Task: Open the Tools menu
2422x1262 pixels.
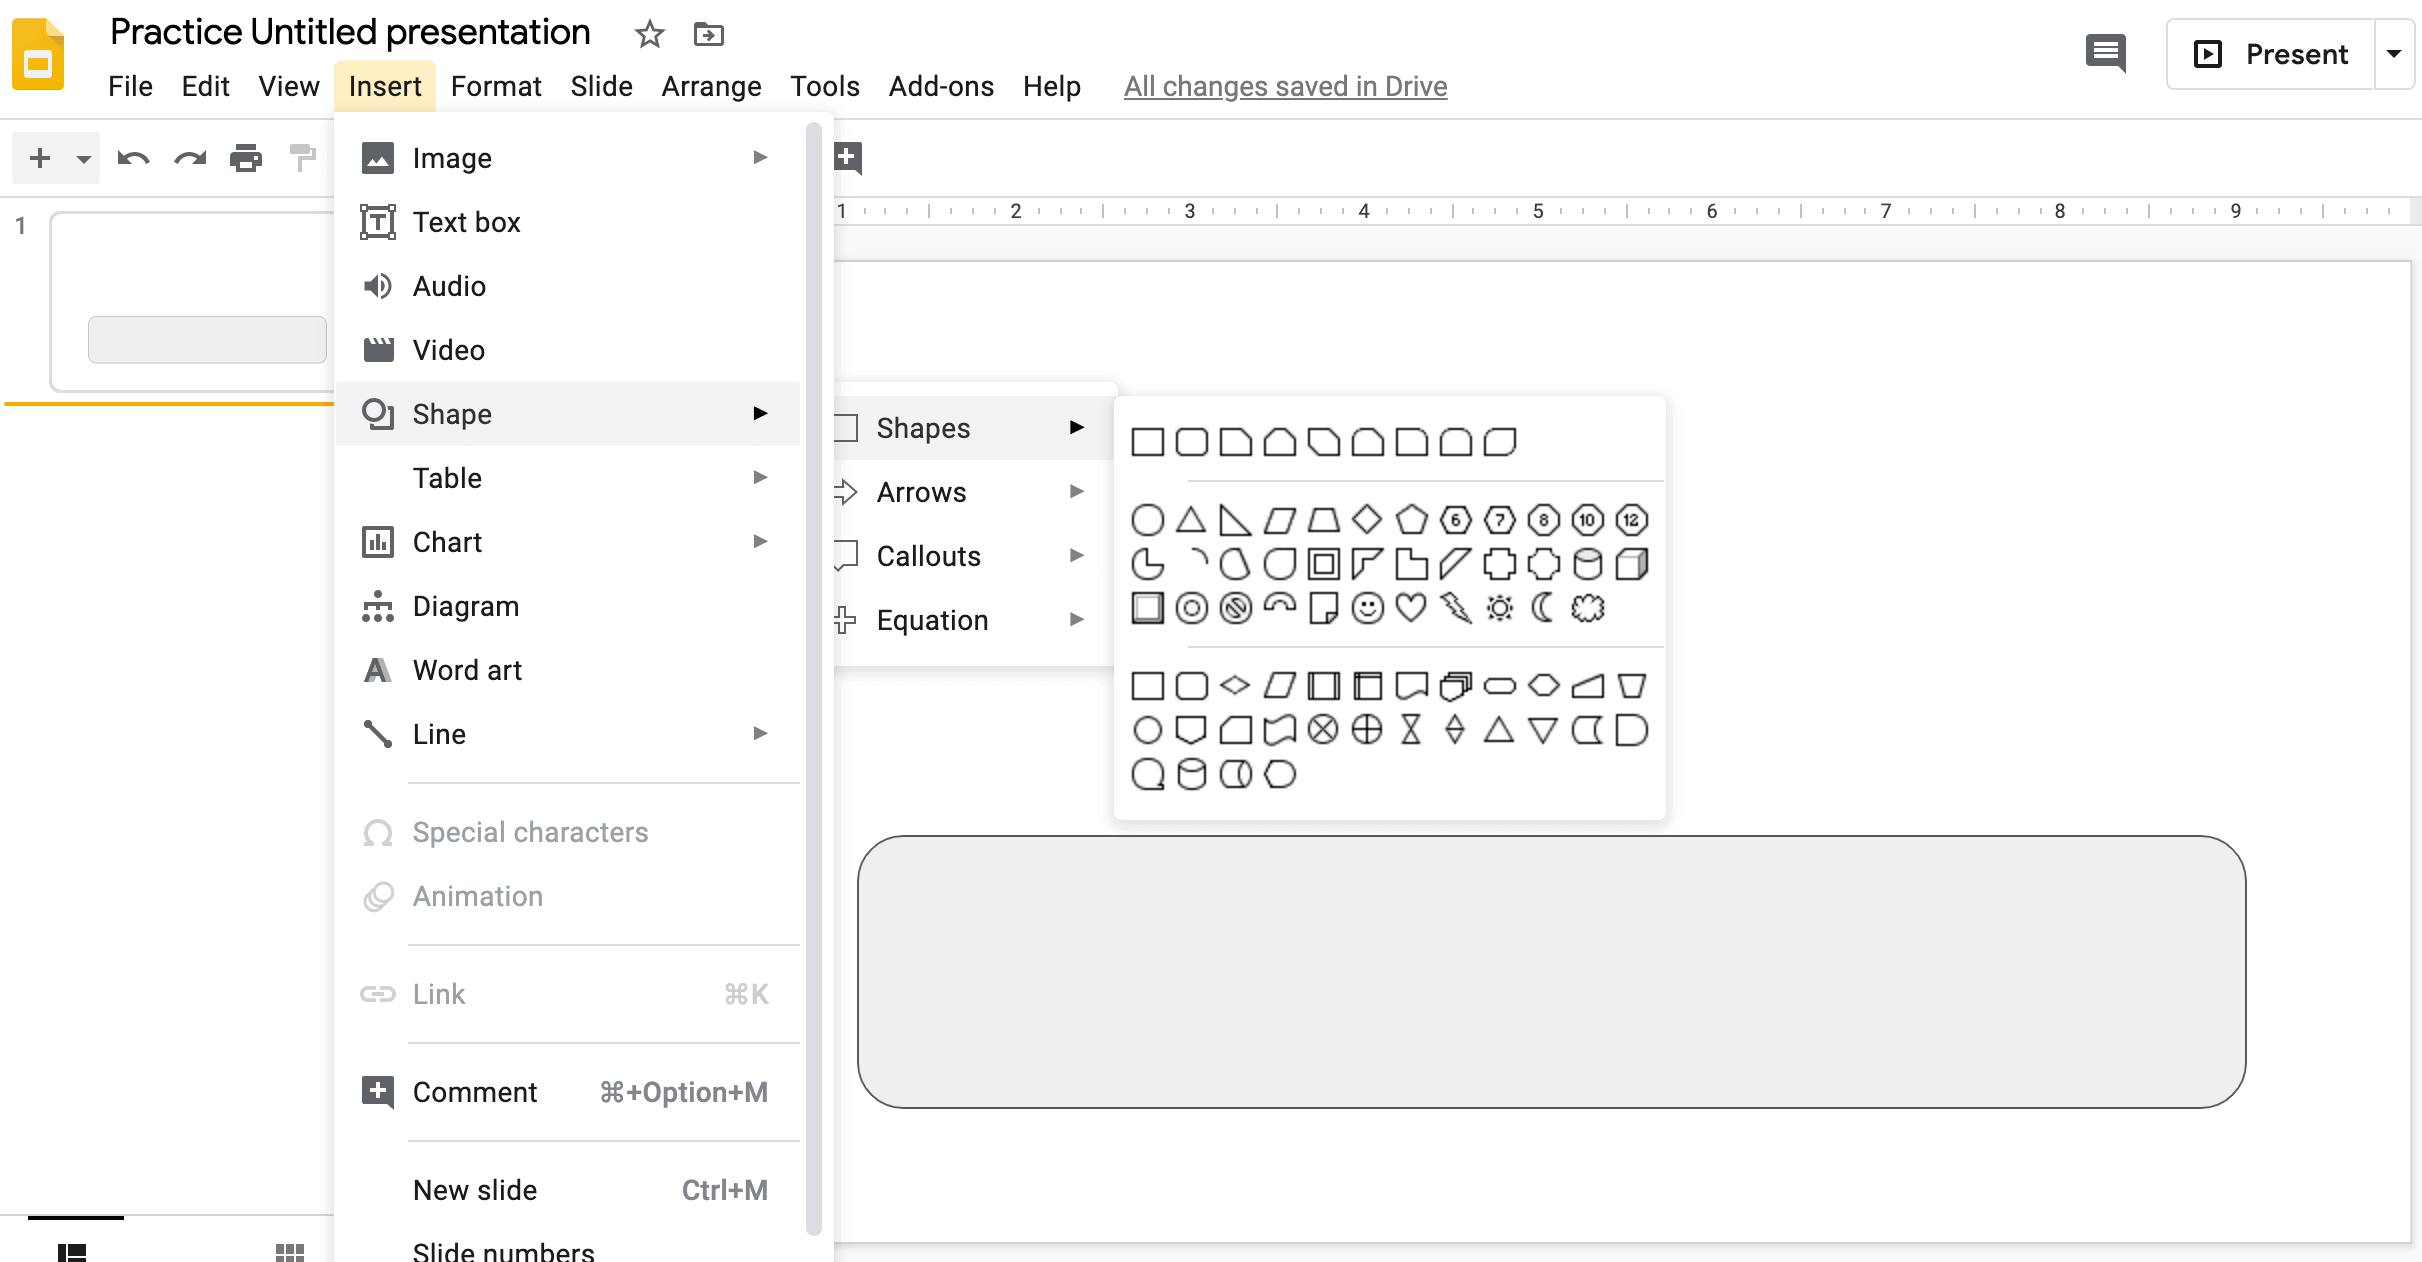Action: tap(825, 86)
